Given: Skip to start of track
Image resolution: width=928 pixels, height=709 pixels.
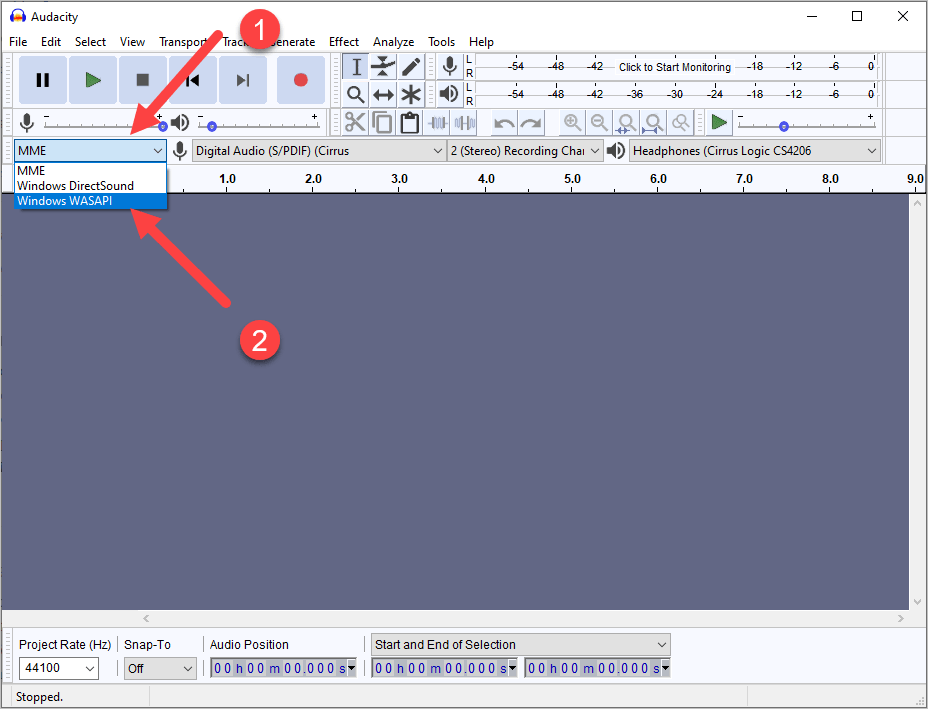Looking at the screenshot, I should pos(192,80).
